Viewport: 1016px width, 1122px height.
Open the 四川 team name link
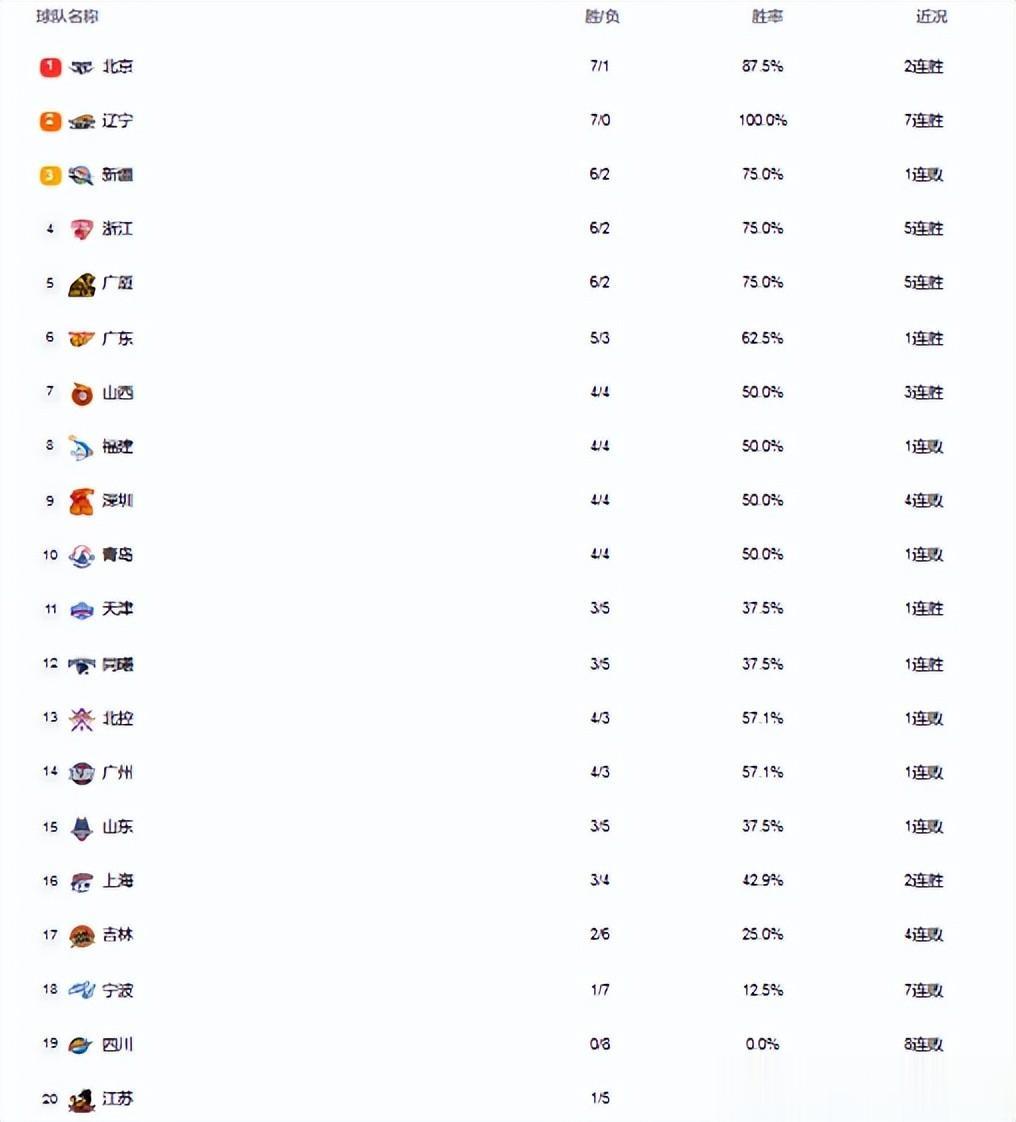(x=117, y=1045)
